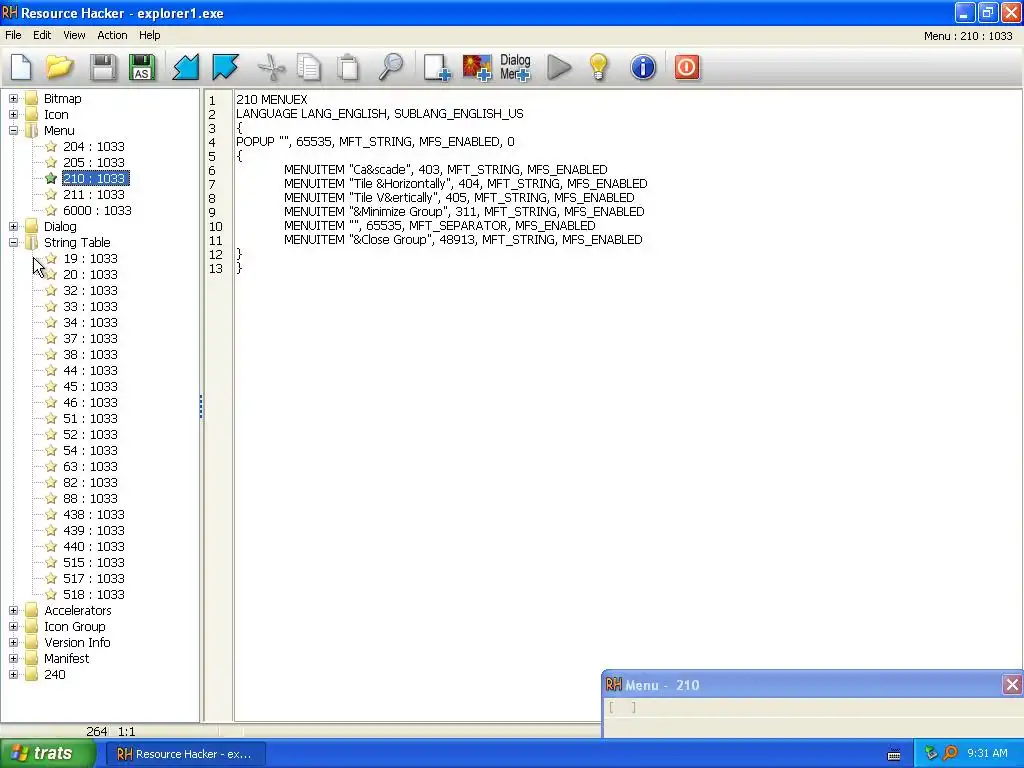Expand the Dialog folder node

[x=13, y=227]
